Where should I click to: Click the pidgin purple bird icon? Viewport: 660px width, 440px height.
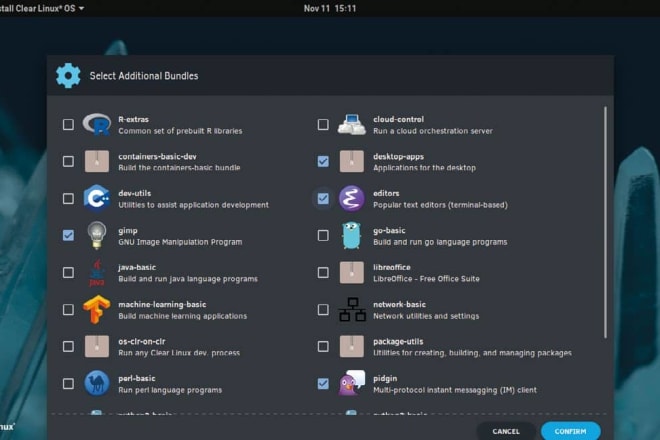[352, 383]
